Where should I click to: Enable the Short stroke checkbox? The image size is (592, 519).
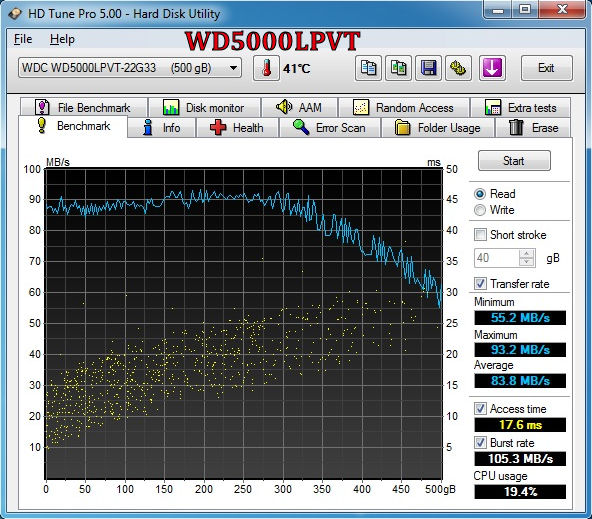point(480,235)
